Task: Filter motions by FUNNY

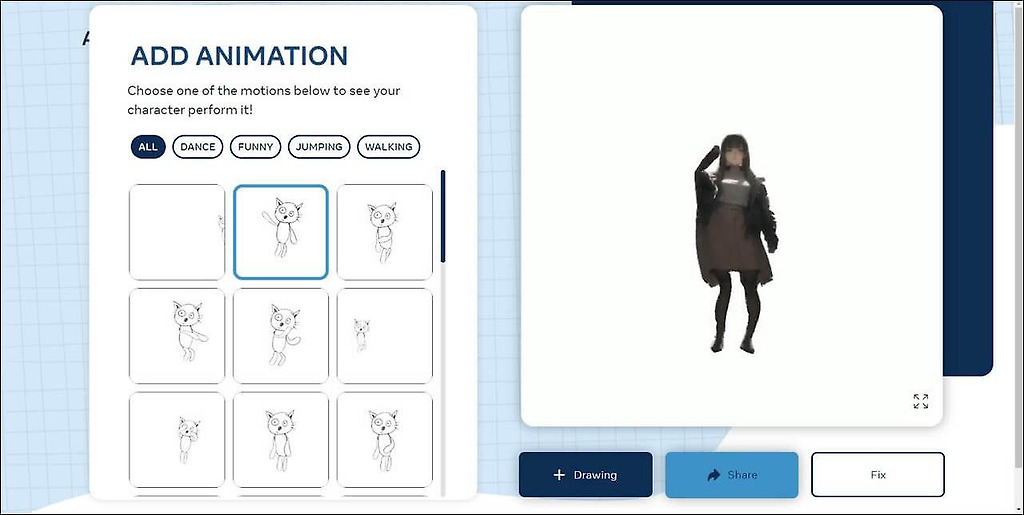Action: (255, 147)
